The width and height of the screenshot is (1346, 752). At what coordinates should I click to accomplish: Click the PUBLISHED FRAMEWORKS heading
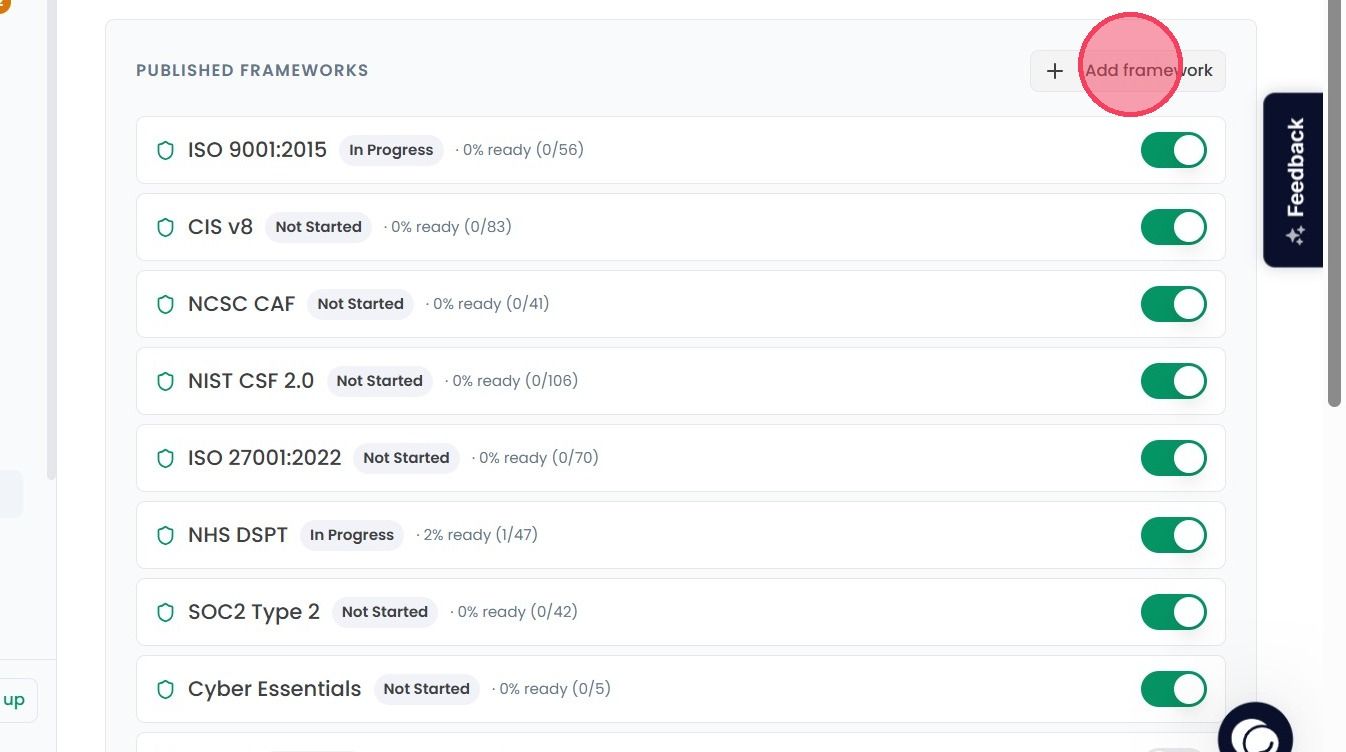tap(252, 71)
